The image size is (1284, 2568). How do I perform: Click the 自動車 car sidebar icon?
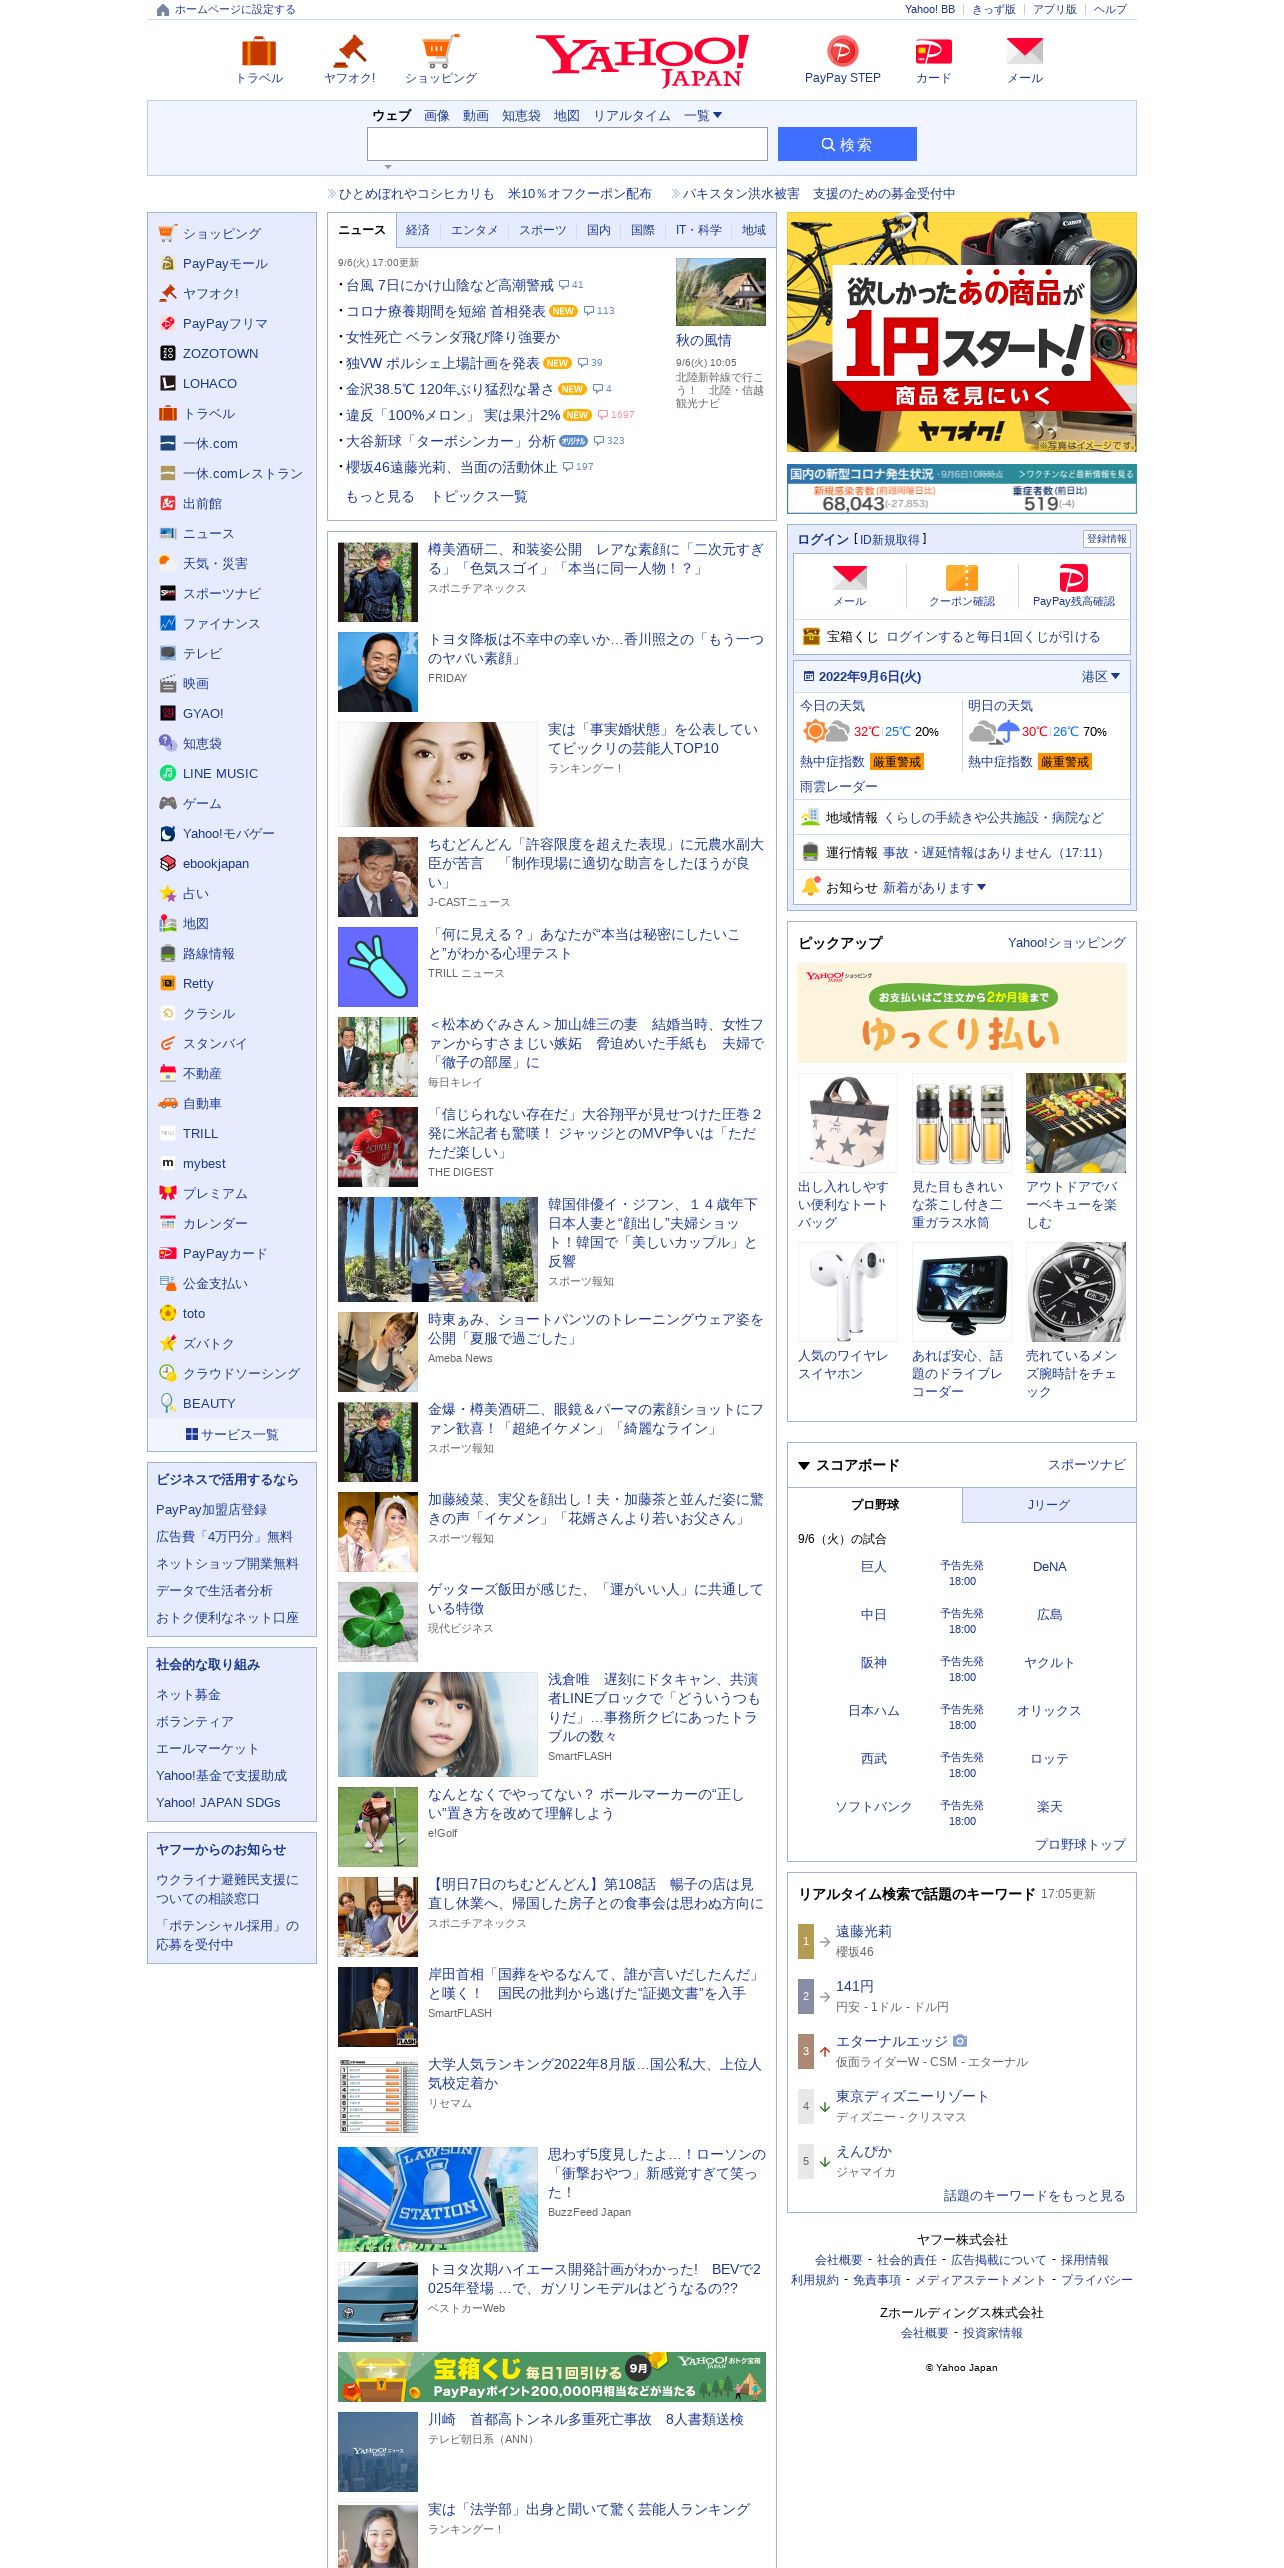168,1103
